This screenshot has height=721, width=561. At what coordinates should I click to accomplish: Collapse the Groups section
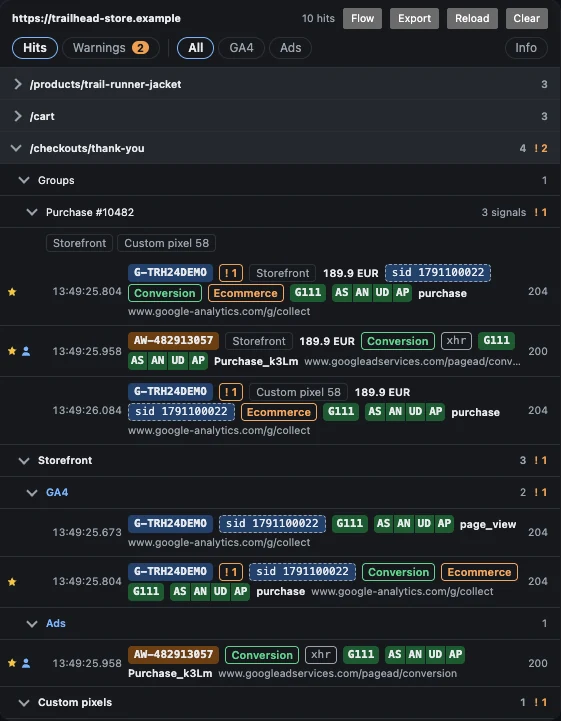280,180
